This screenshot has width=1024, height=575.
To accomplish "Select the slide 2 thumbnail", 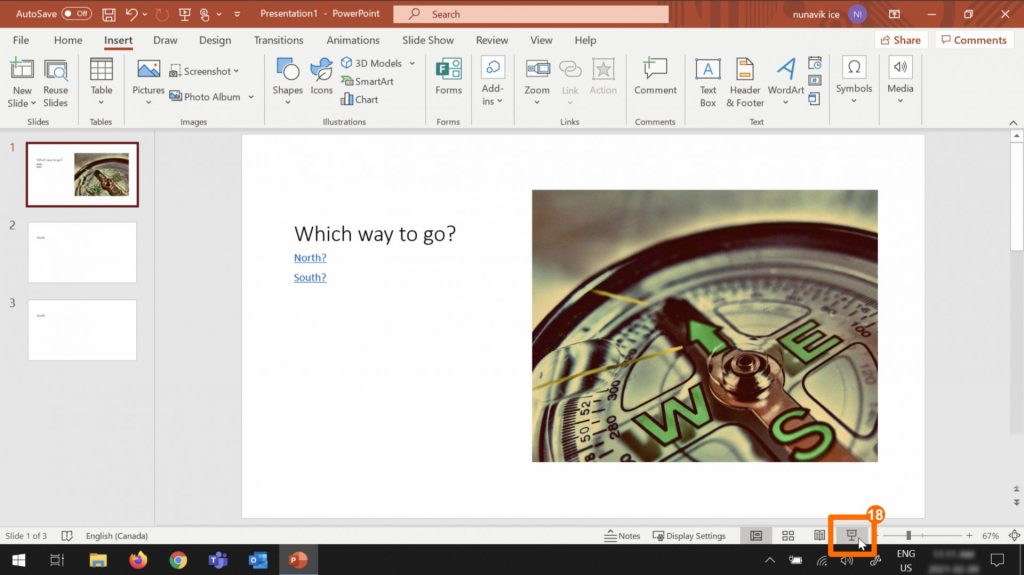I will (82, 252).
